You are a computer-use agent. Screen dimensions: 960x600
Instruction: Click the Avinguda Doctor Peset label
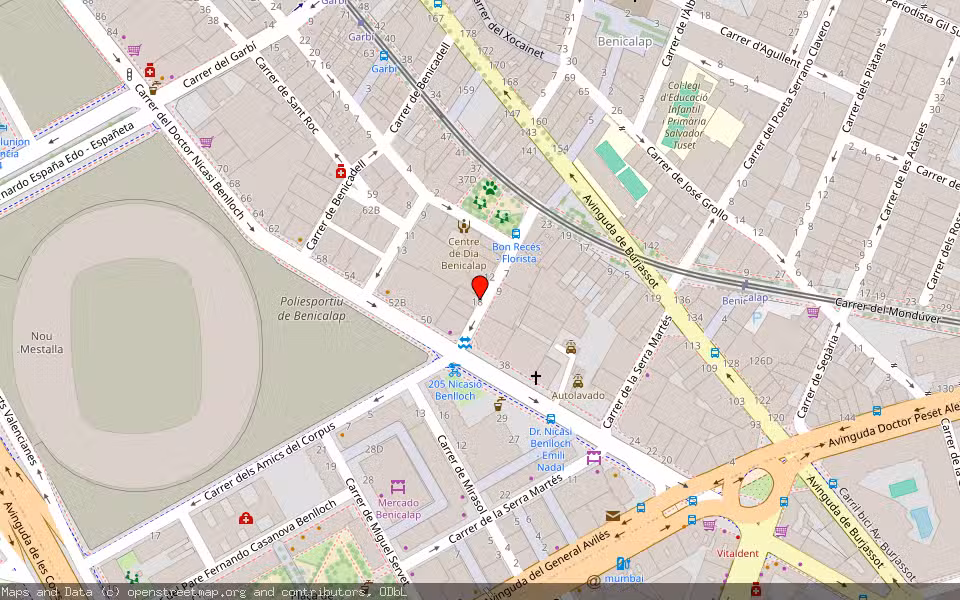click(893, 426)
